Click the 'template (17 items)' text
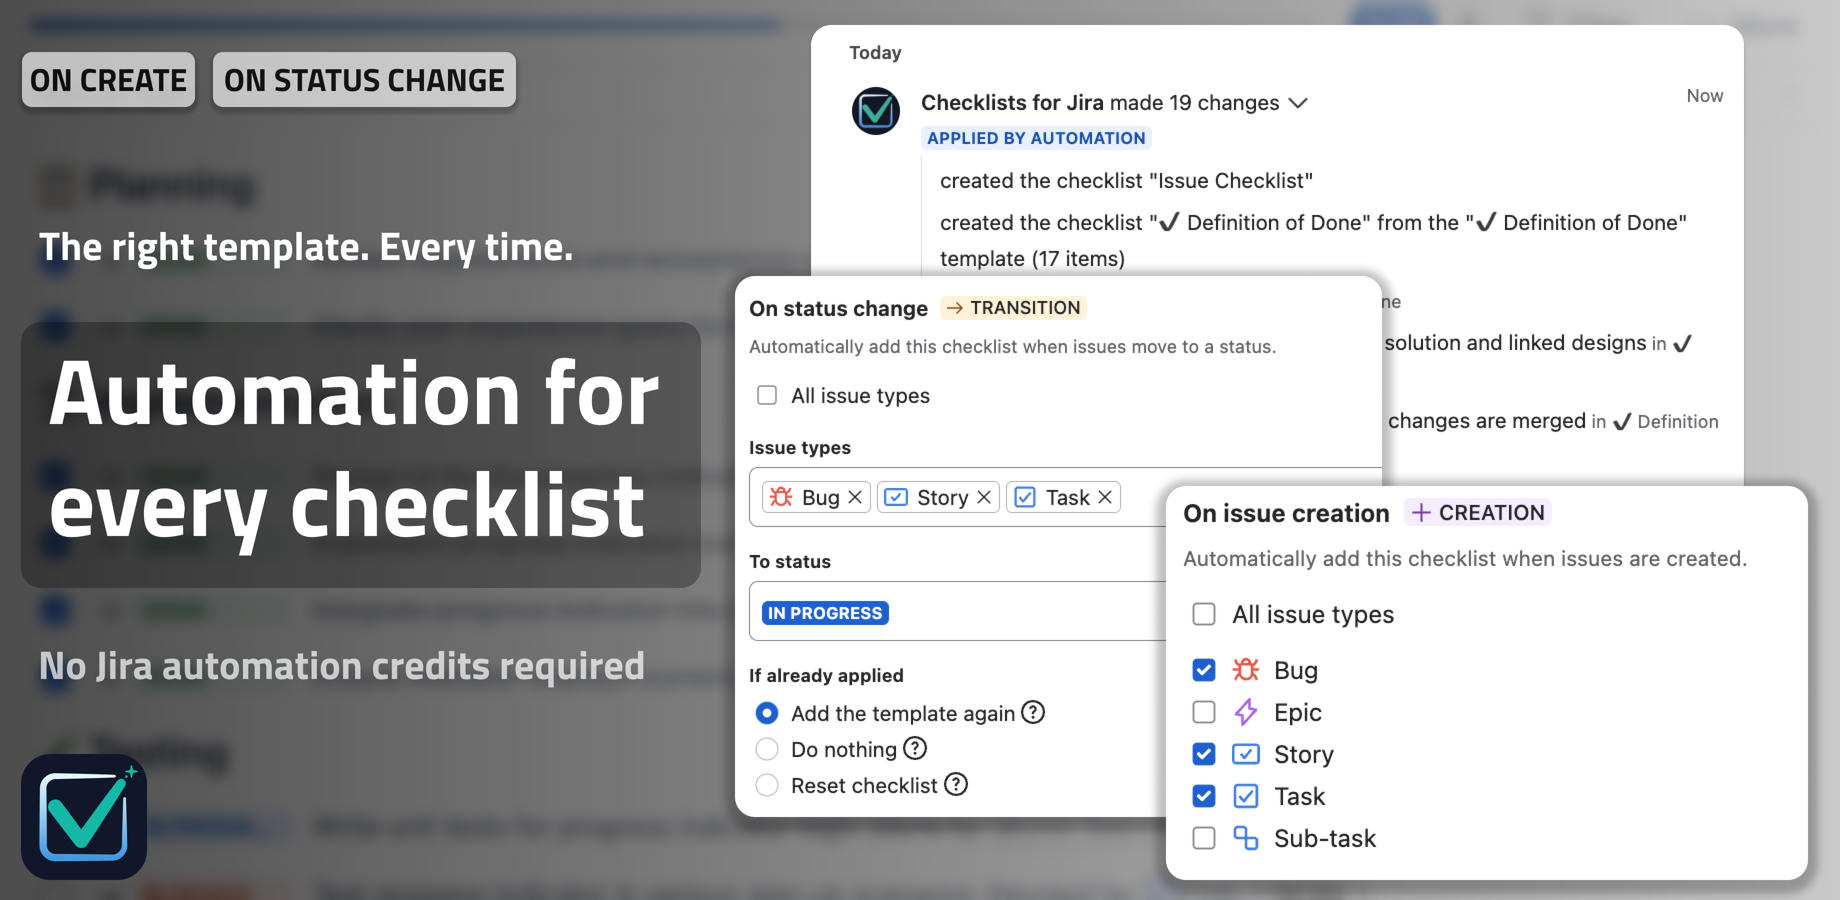This screenshot has width=1840, height=900. tap(1032, 259)
